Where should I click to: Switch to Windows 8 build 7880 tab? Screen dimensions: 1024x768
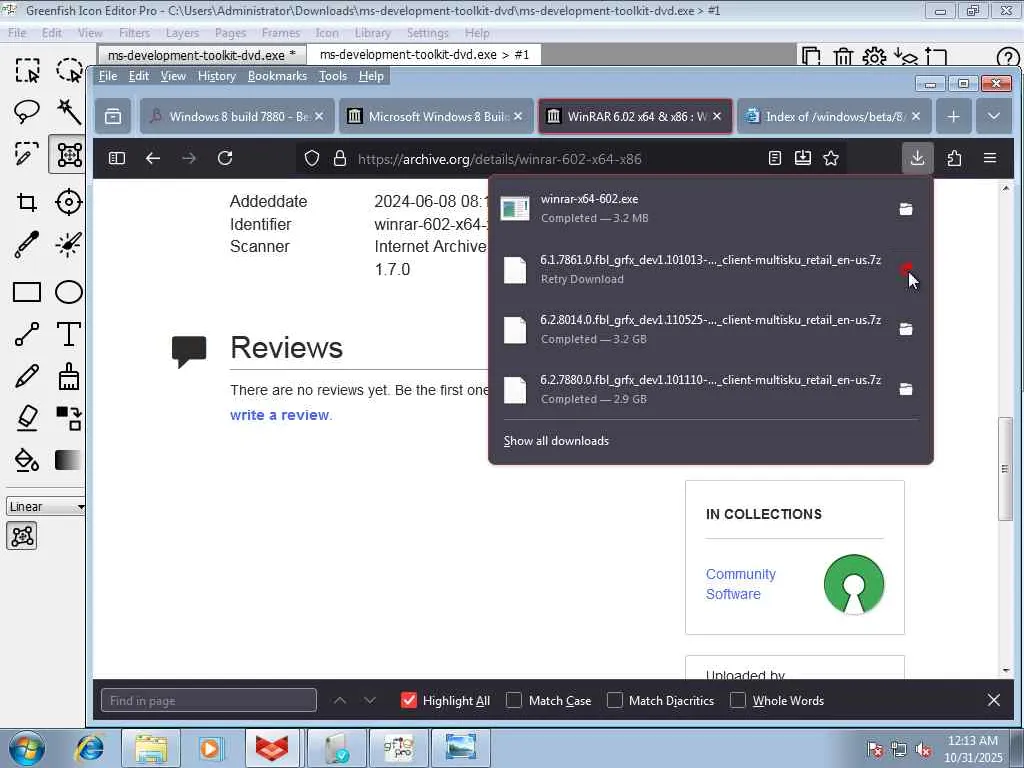237,116
